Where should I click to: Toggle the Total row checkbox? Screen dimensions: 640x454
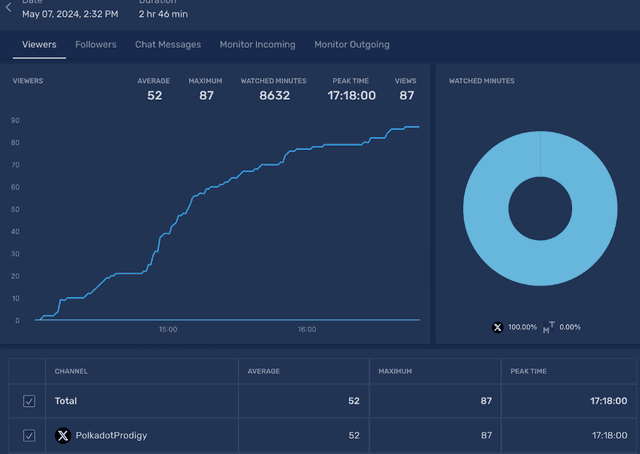coord(29,401)
